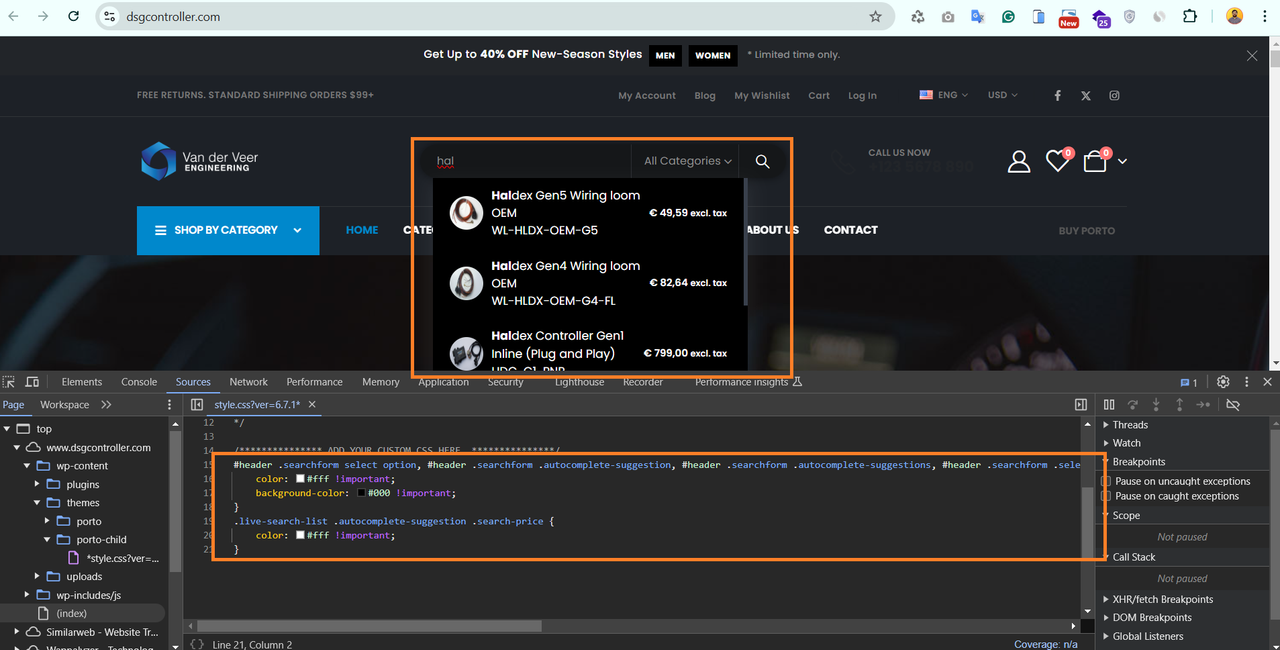Open the ENG language dropdown

(x=944, y=95)
